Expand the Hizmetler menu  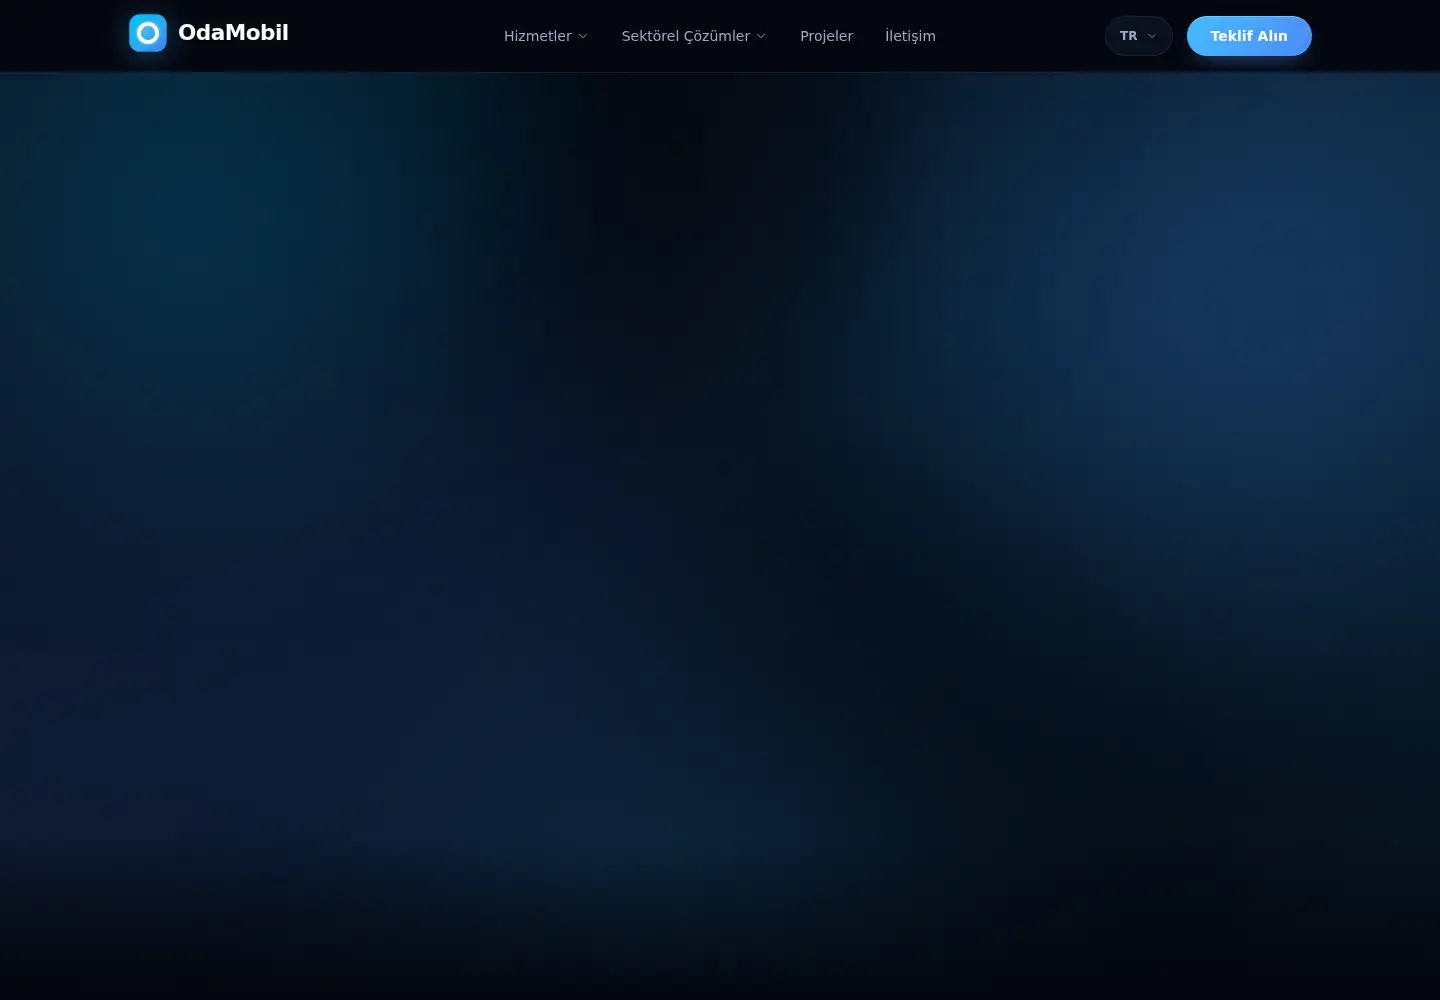(546, 36)
